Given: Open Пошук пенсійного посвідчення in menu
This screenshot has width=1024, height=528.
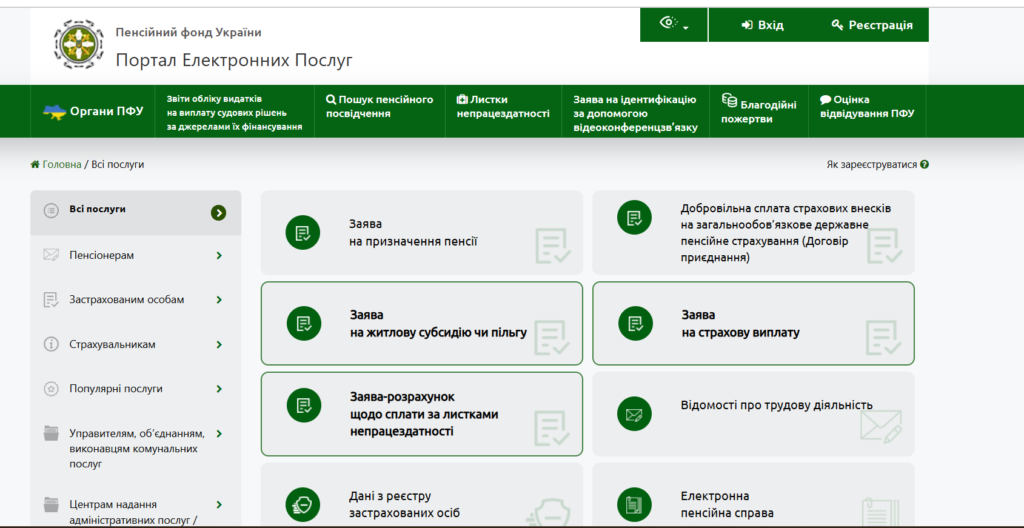Looking at the screenshot, I should tap(380, 106).
